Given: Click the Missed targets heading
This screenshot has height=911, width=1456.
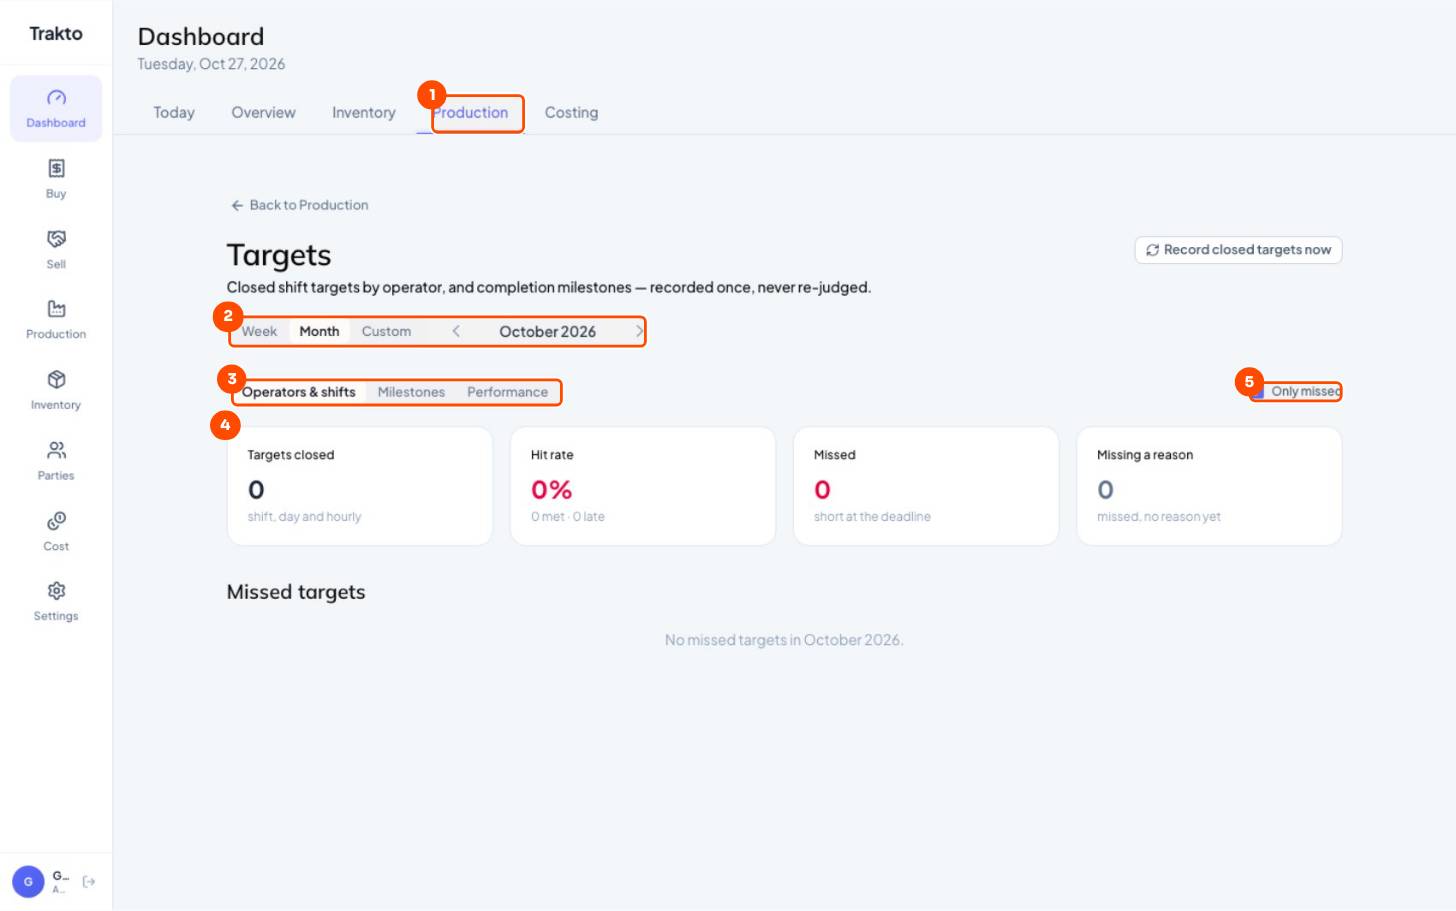Looking at the screenshot, I should coord(296,592).
